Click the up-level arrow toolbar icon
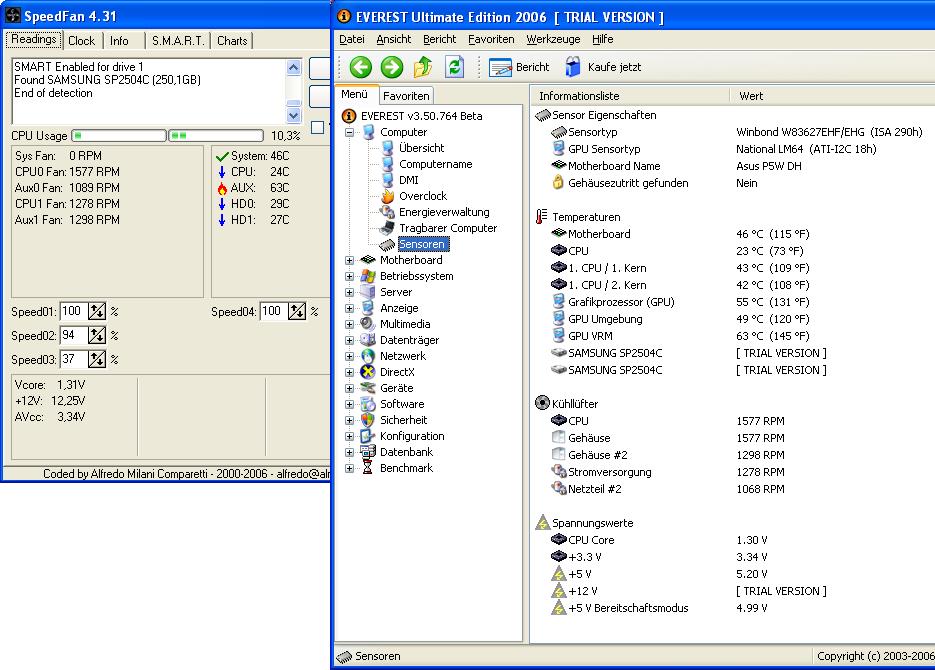935x670 pixels. (423, 67)
